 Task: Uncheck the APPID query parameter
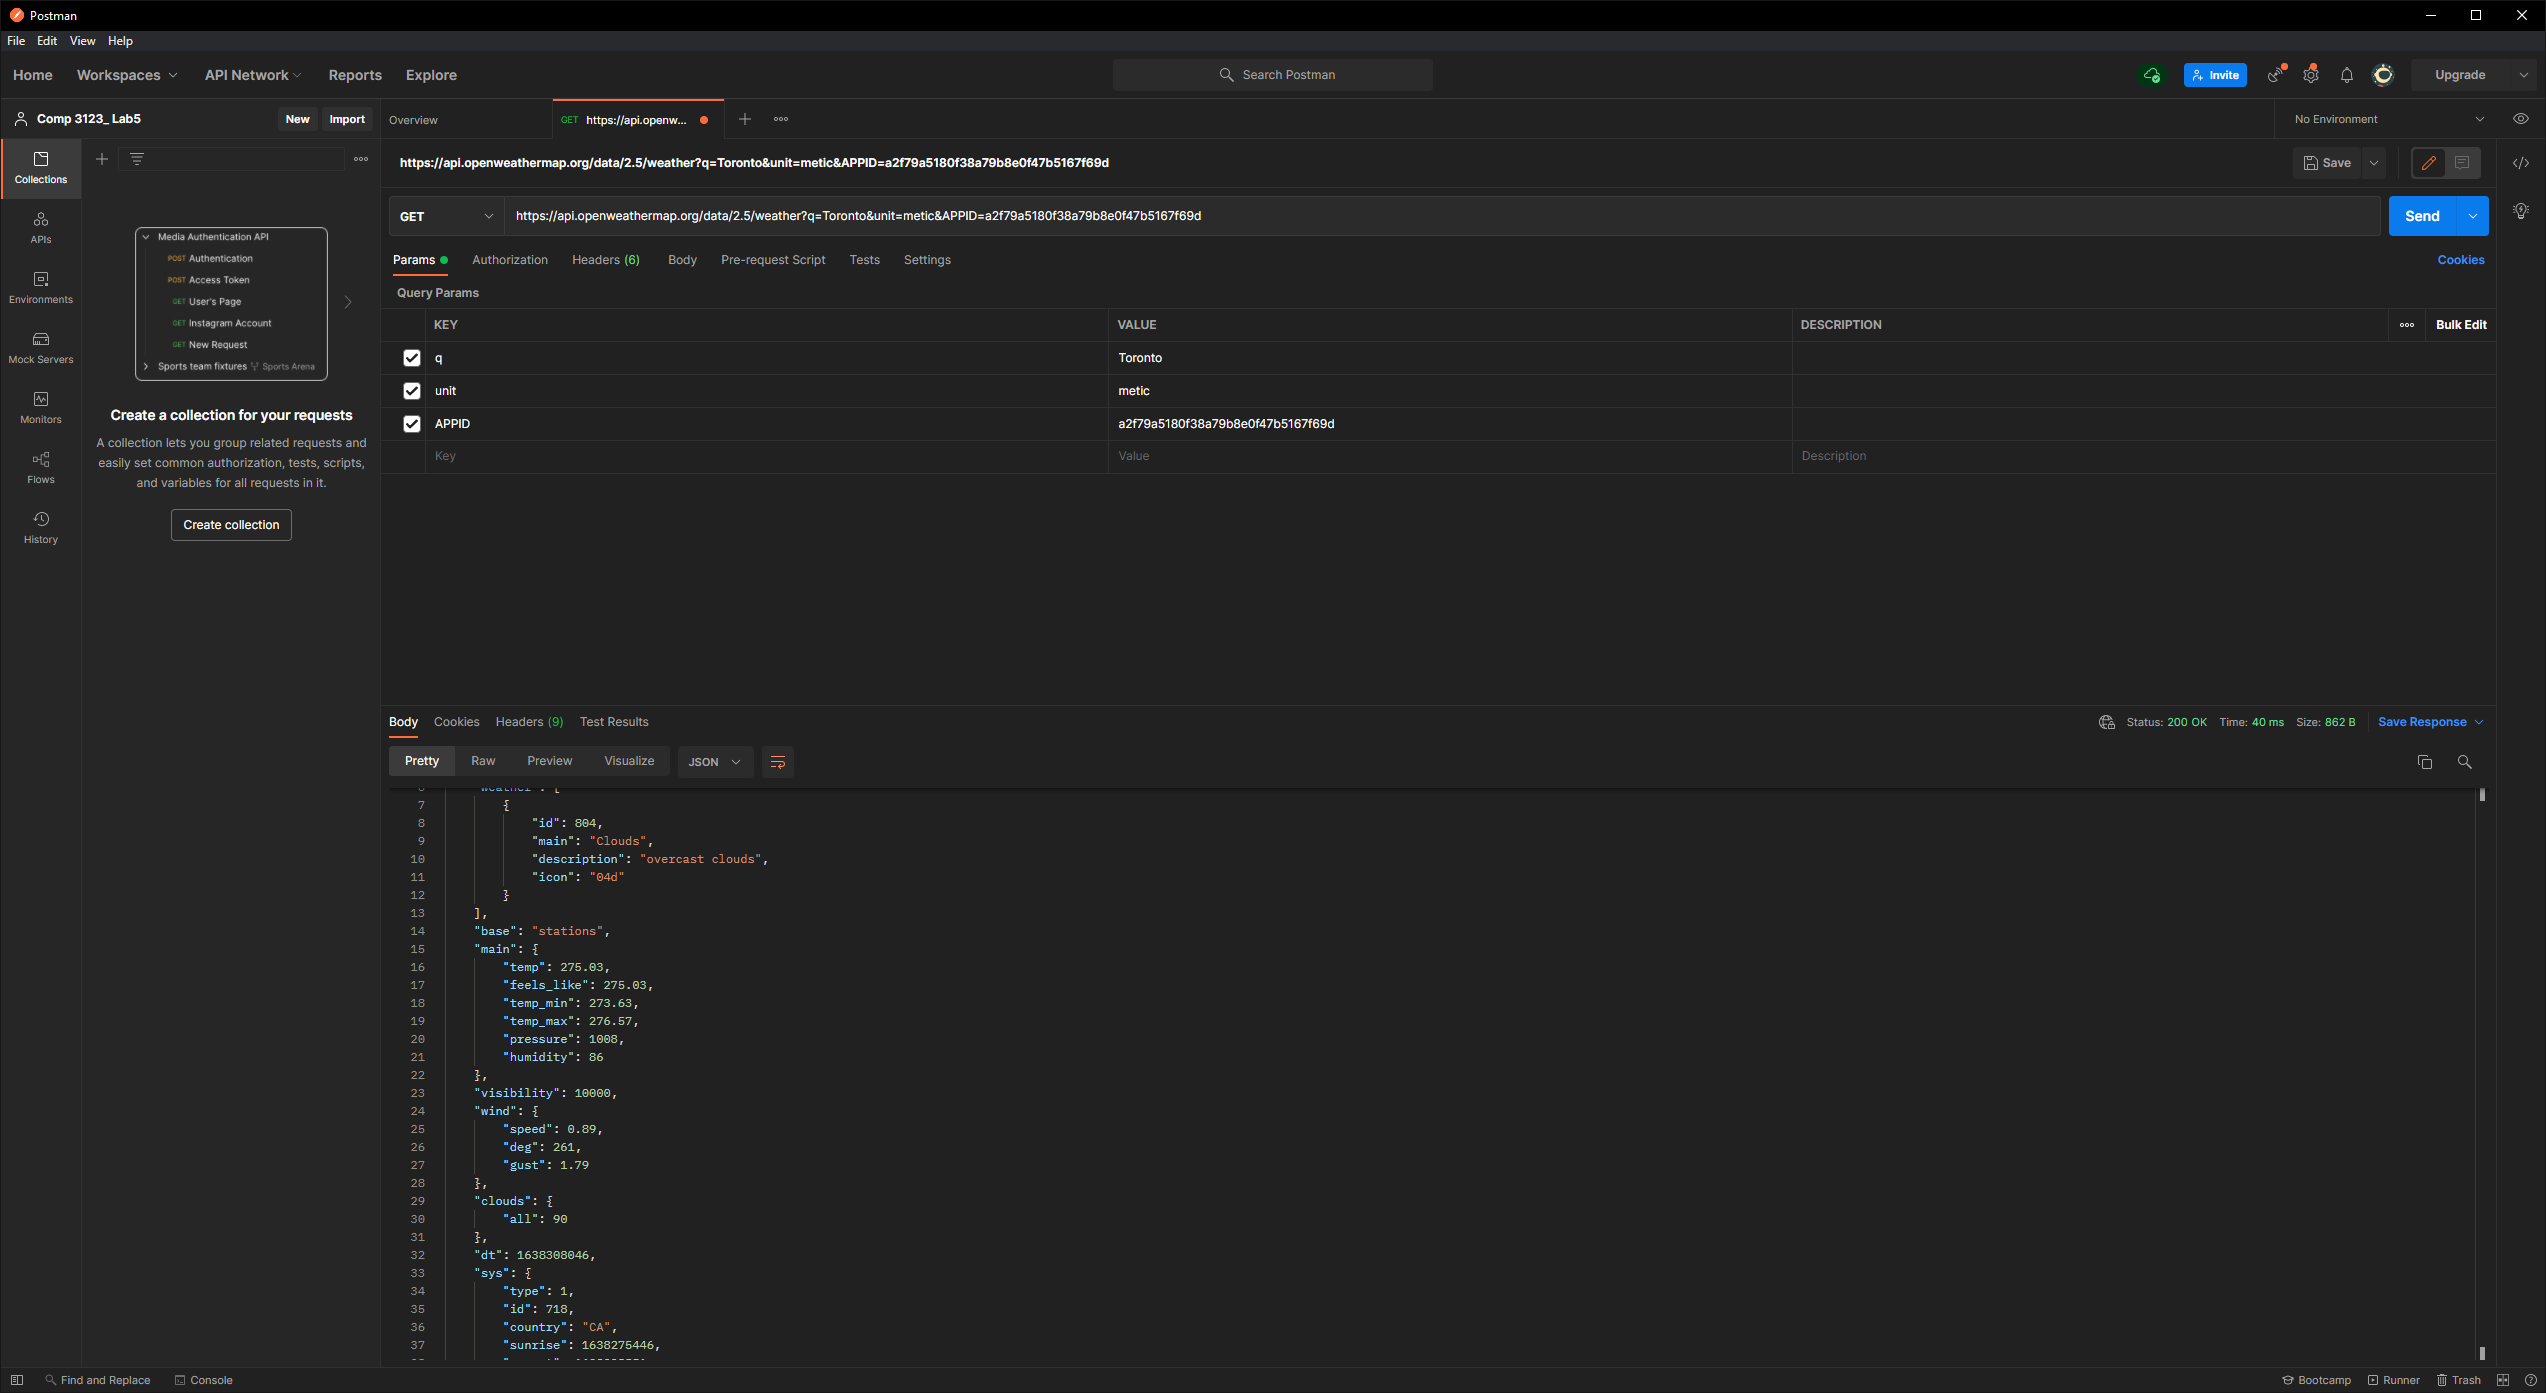pyautogui.click(x=411, y=424)
